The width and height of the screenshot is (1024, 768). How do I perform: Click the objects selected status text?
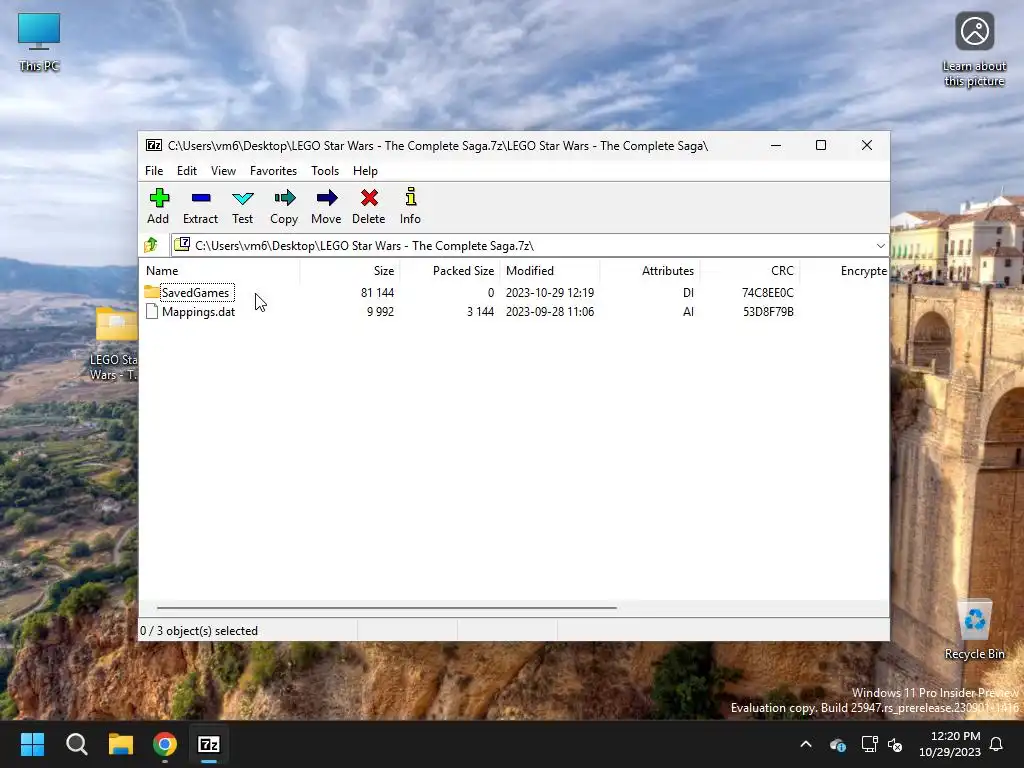click(199, 631)
